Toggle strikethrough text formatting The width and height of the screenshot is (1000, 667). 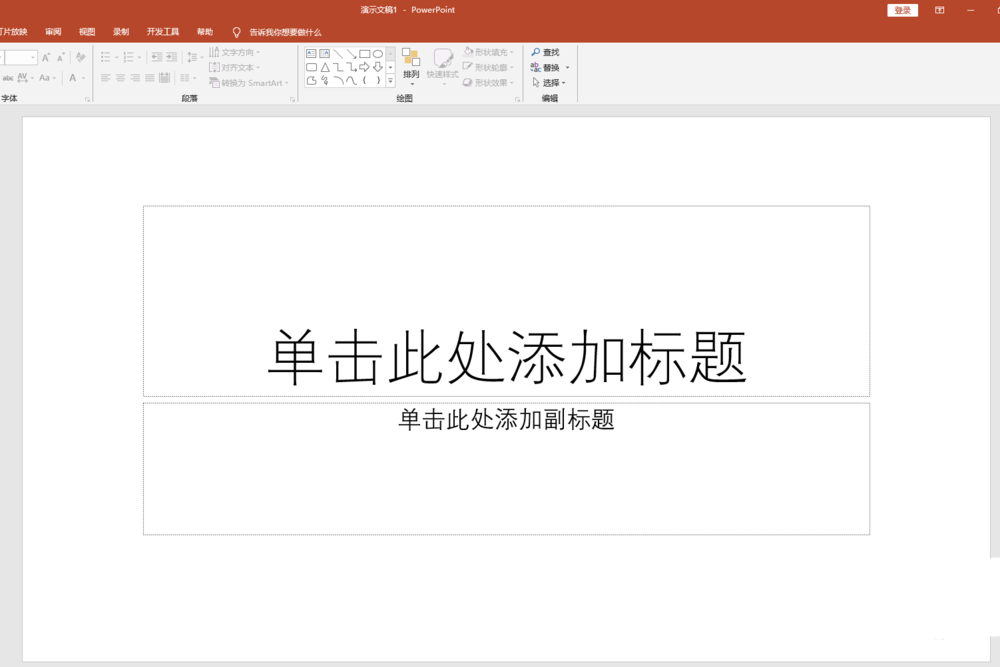(8, 78)
